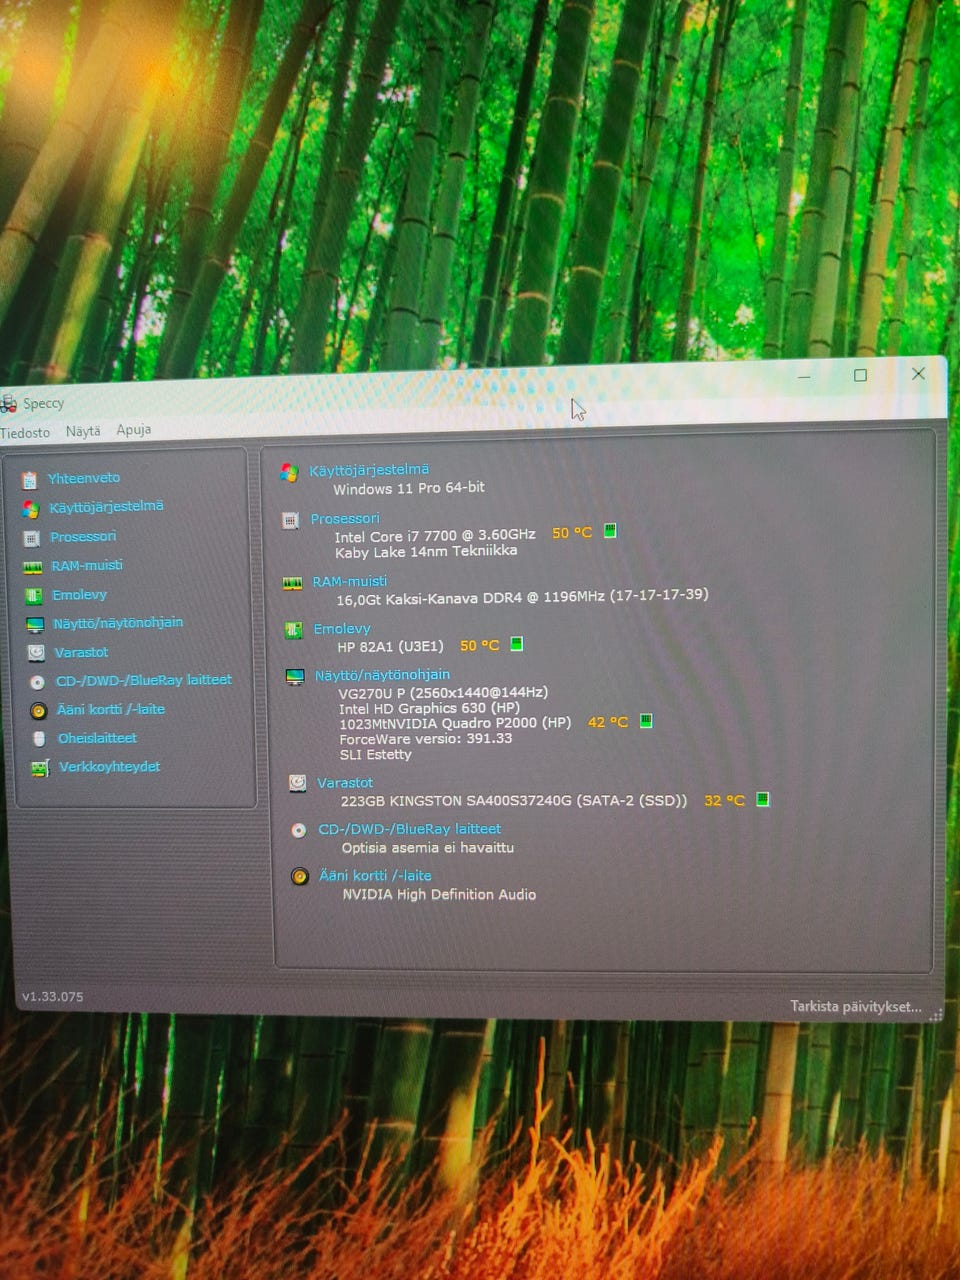
Task: Open the RAM-muisti heading in summary panel
Action: pos(349,581)
